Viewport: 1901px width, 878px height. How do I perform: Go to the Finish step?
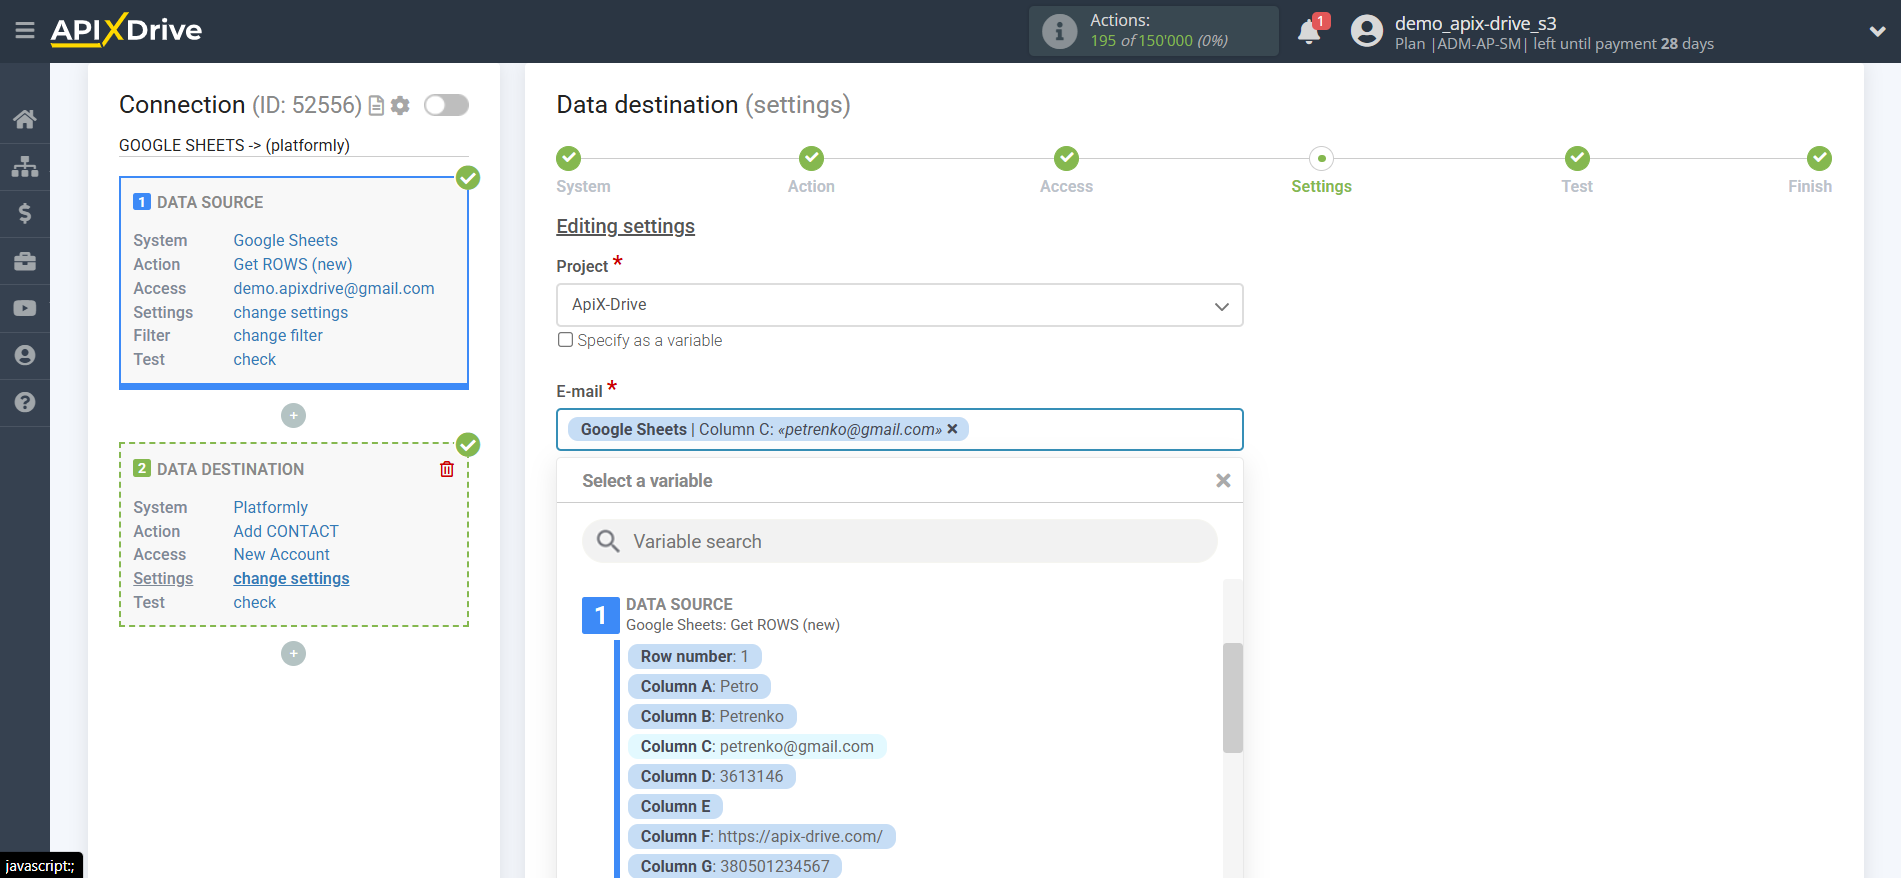[1819, 158]
